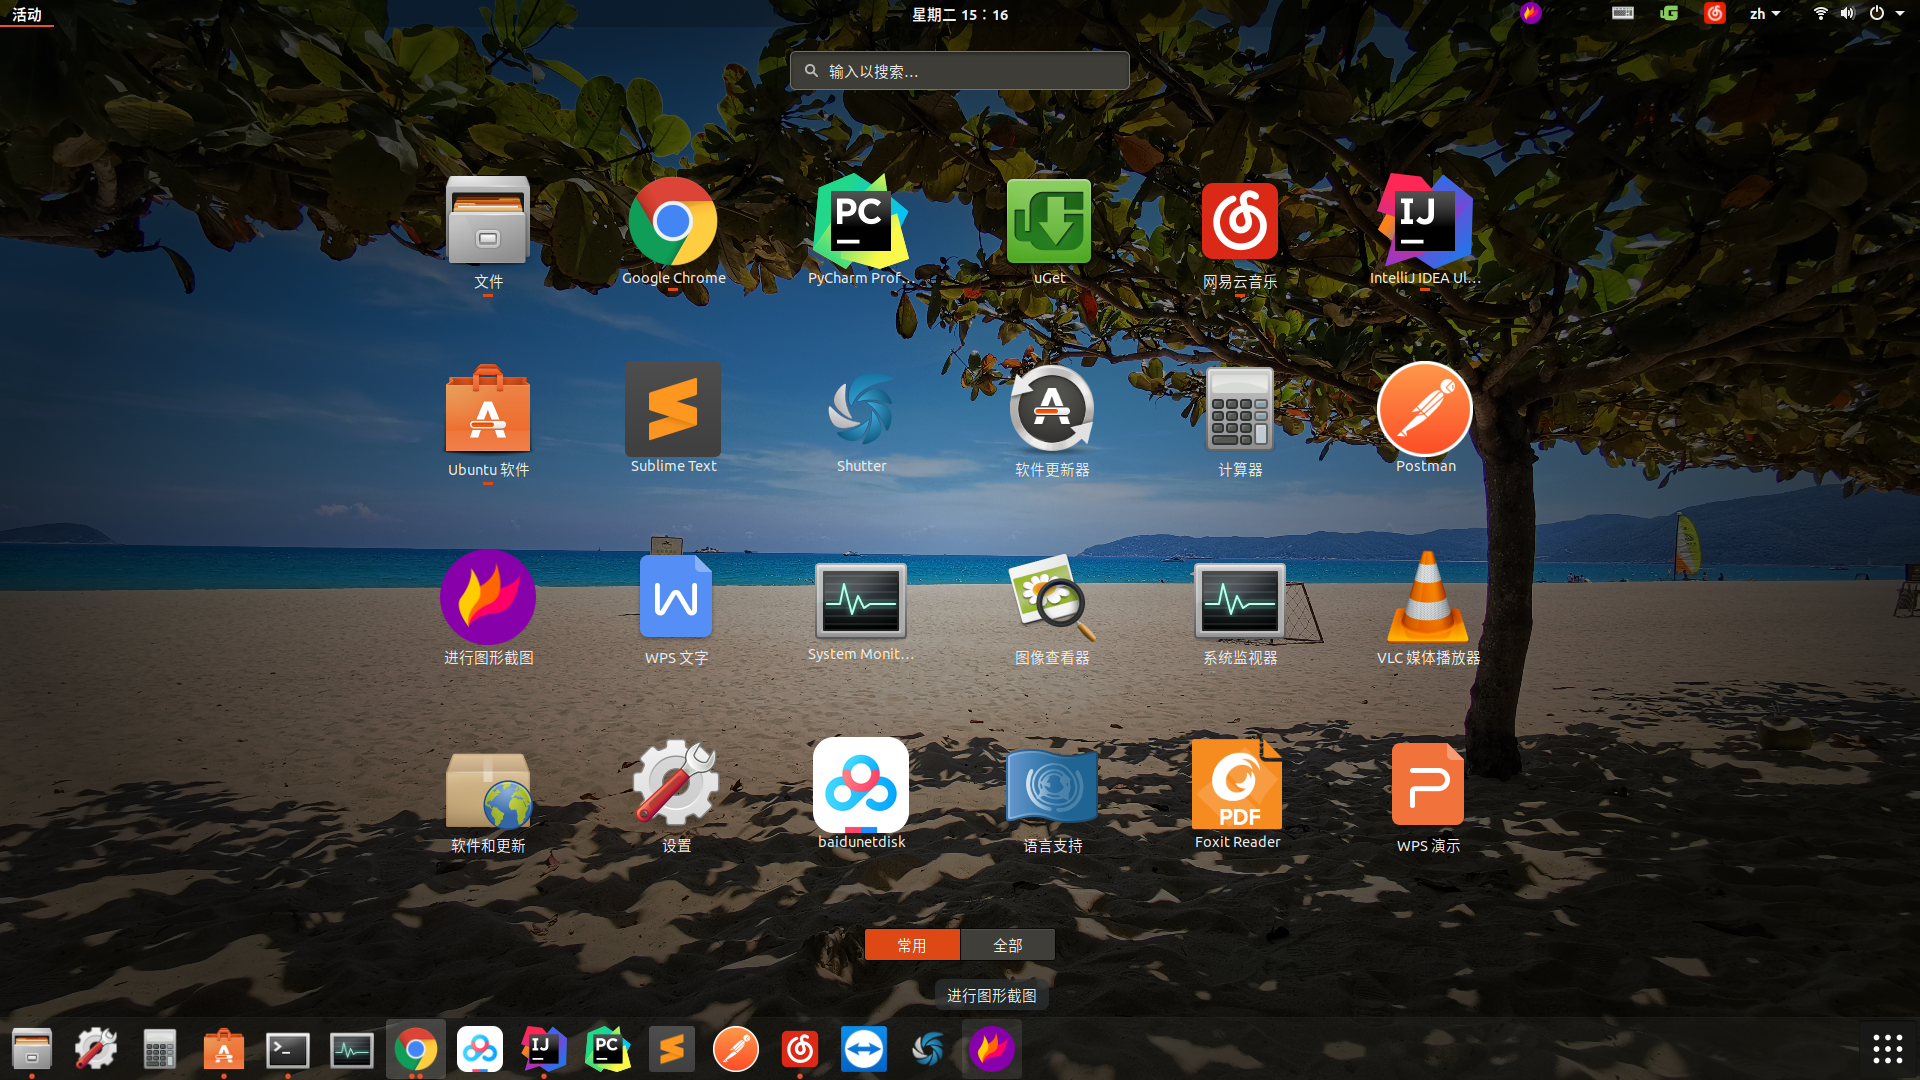Open the 活动 menu
The image size is (1920, 1080).
[x=27, y=14]
